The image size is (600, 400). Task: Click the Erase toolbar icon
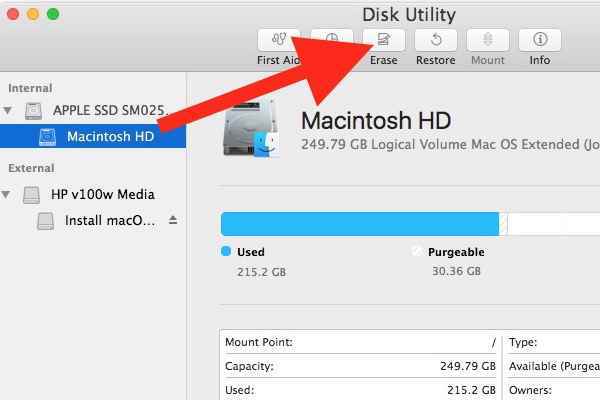(x=383, y=40)
